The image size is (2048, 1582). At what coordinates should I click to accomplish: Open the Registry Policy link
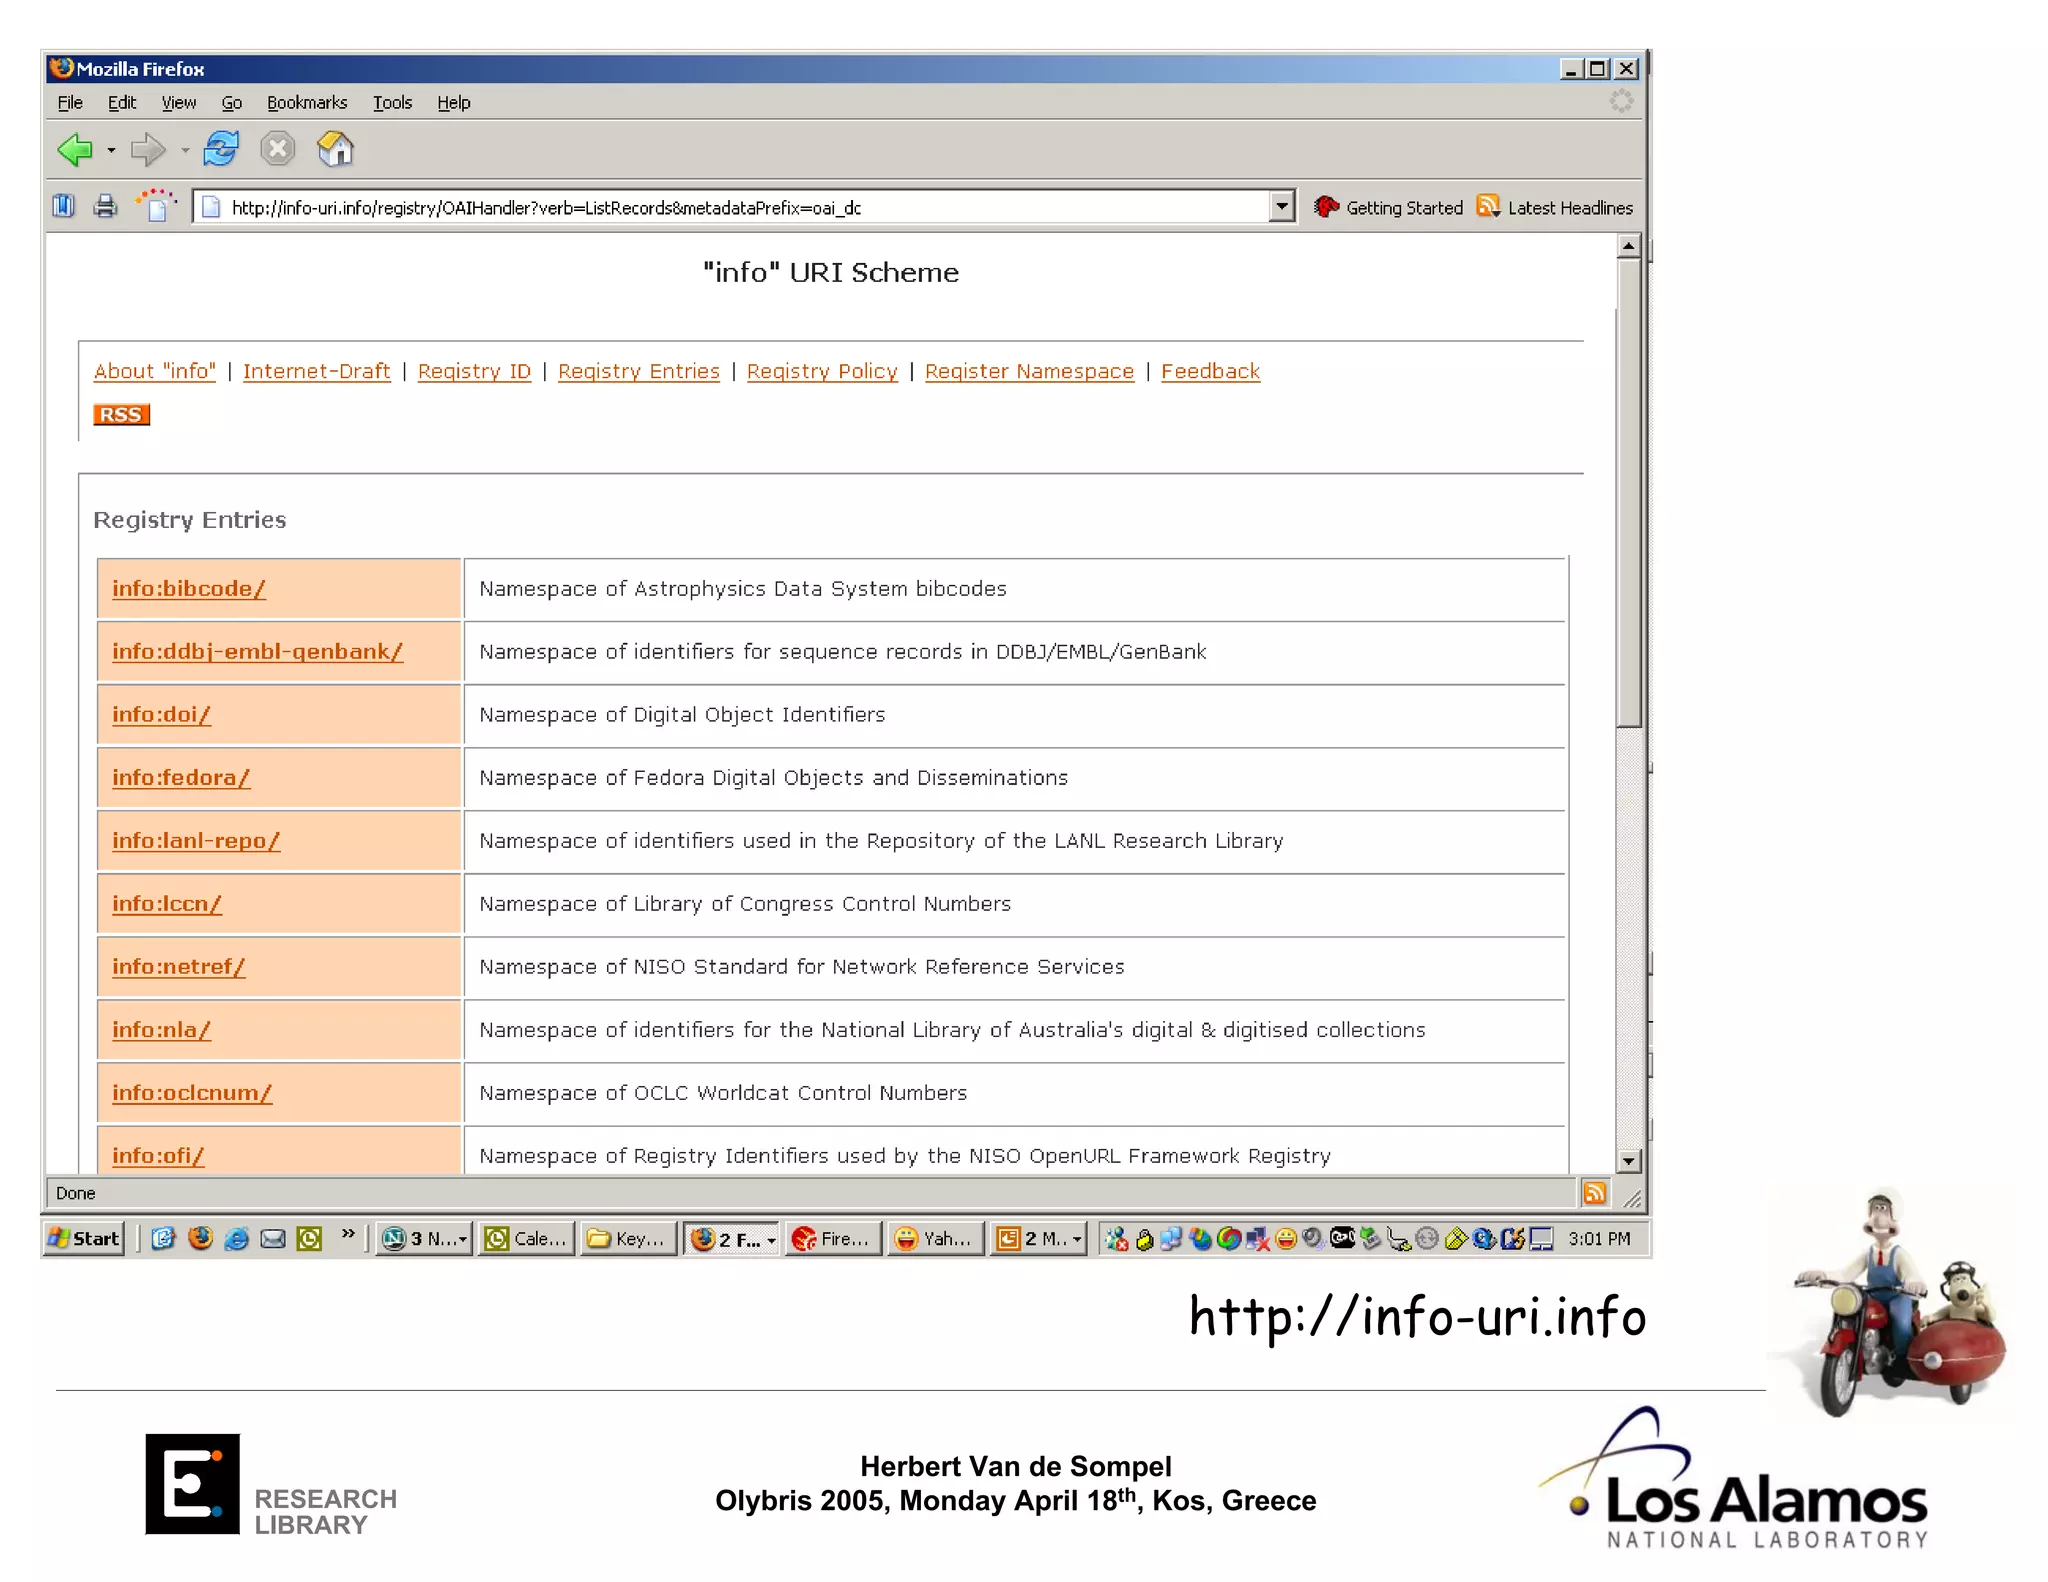pyautogui.click(x=821, y=371)
